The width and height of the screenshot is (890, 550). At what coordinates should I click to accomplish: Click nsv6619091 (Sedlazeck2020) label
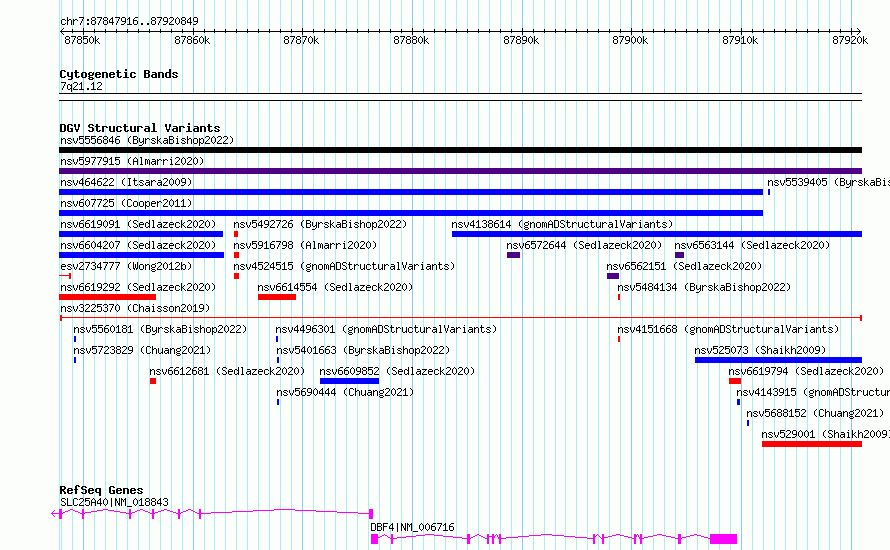point(138,224)
